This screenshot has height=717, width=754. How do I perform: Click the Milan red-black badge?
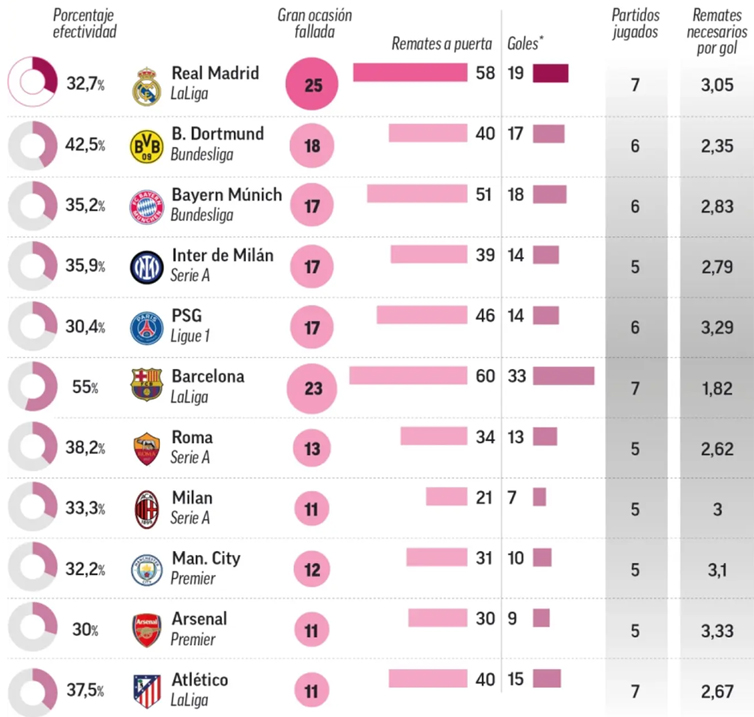(147, 509)
